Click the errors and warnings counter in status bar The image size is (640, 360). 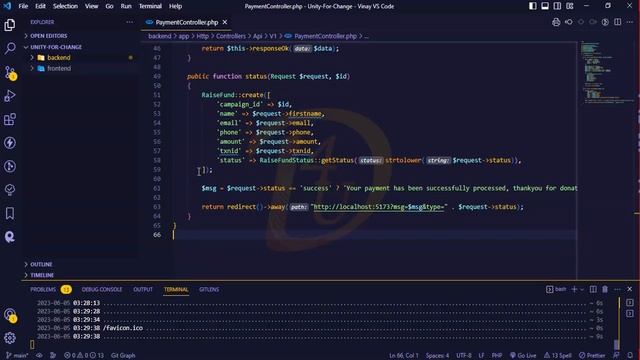tap(84, 356)
